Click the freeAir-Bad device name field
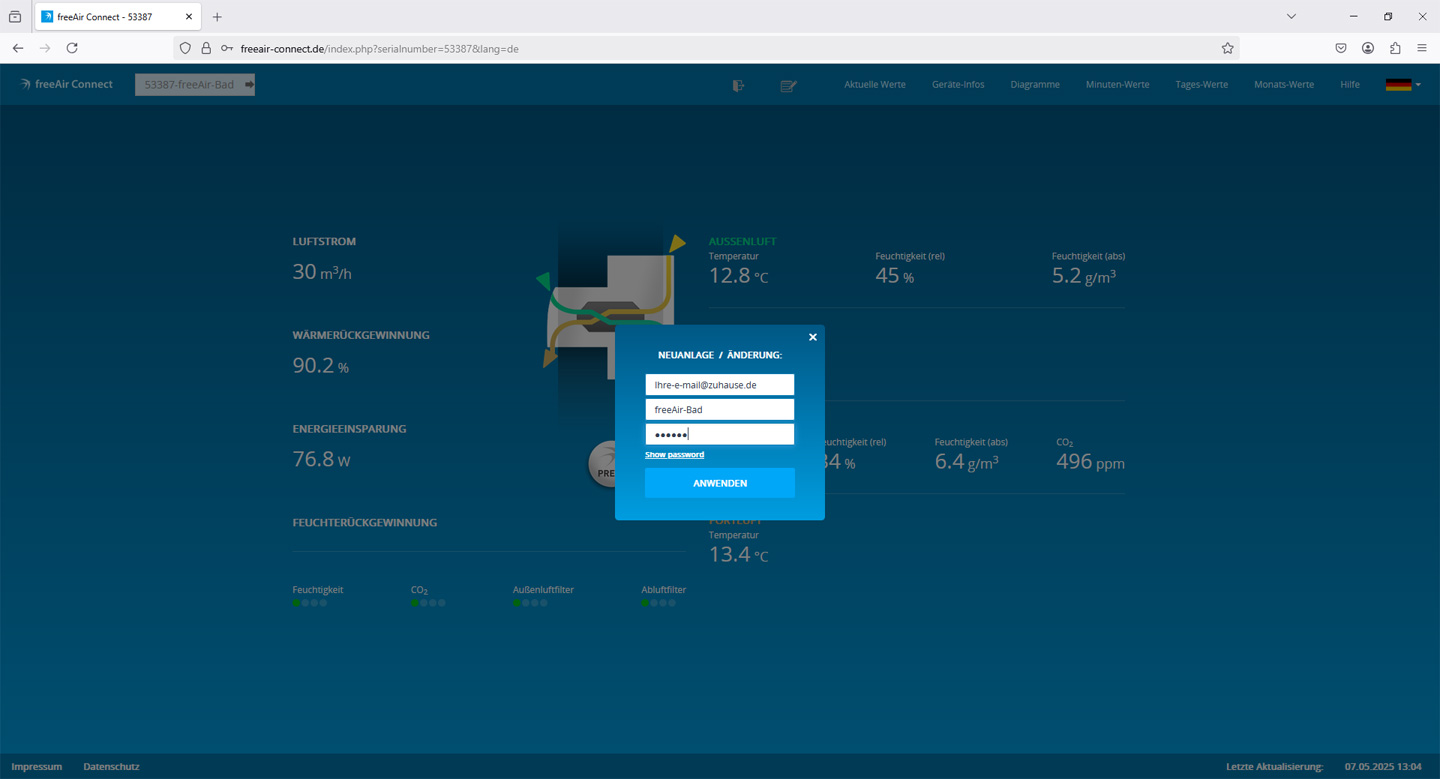The image size is (1440, 779). click(720, 410)
